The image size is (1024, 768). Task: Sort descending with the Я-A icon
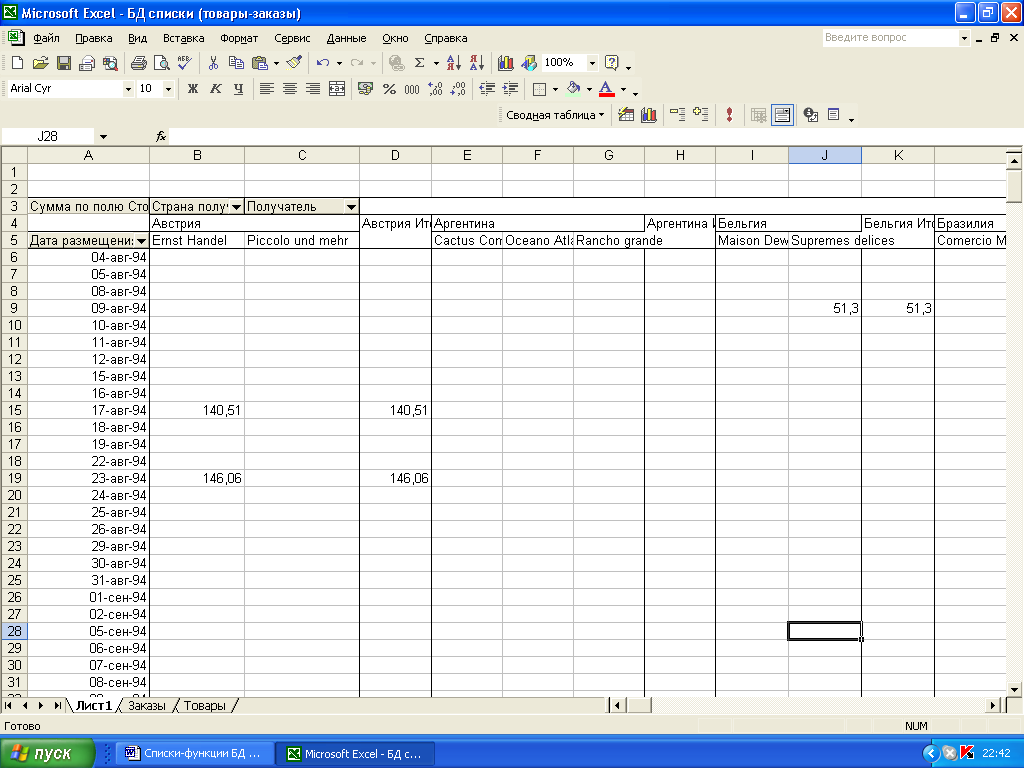(x=477, y=63)
